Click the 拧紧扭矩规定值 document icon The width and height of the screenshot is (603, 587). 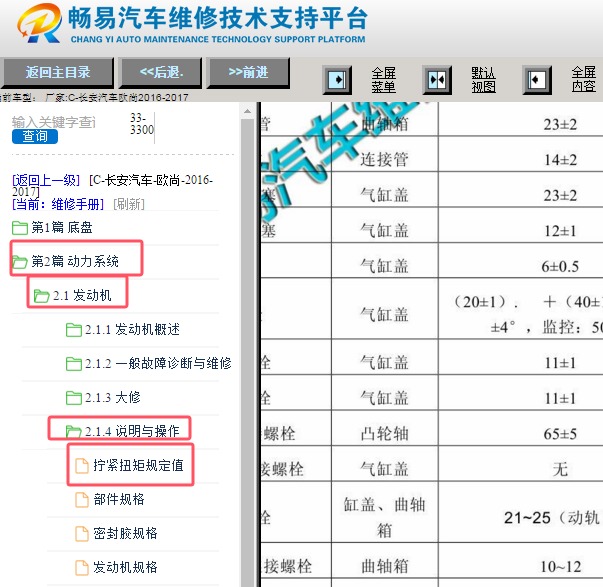(82, 465)
